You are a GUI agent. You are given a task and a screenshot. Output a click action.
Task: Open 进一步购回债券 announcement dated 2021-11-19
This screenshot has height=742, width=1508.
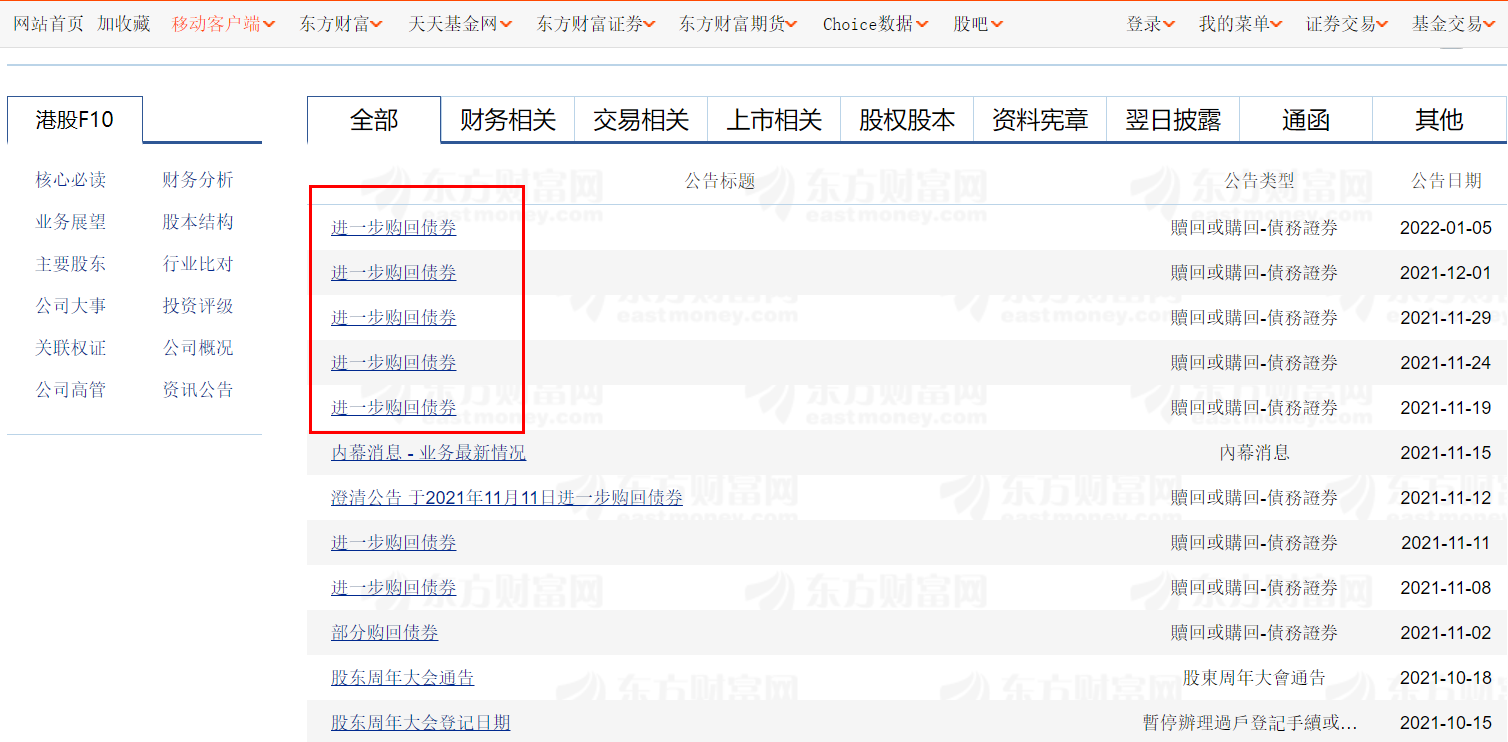394,408
